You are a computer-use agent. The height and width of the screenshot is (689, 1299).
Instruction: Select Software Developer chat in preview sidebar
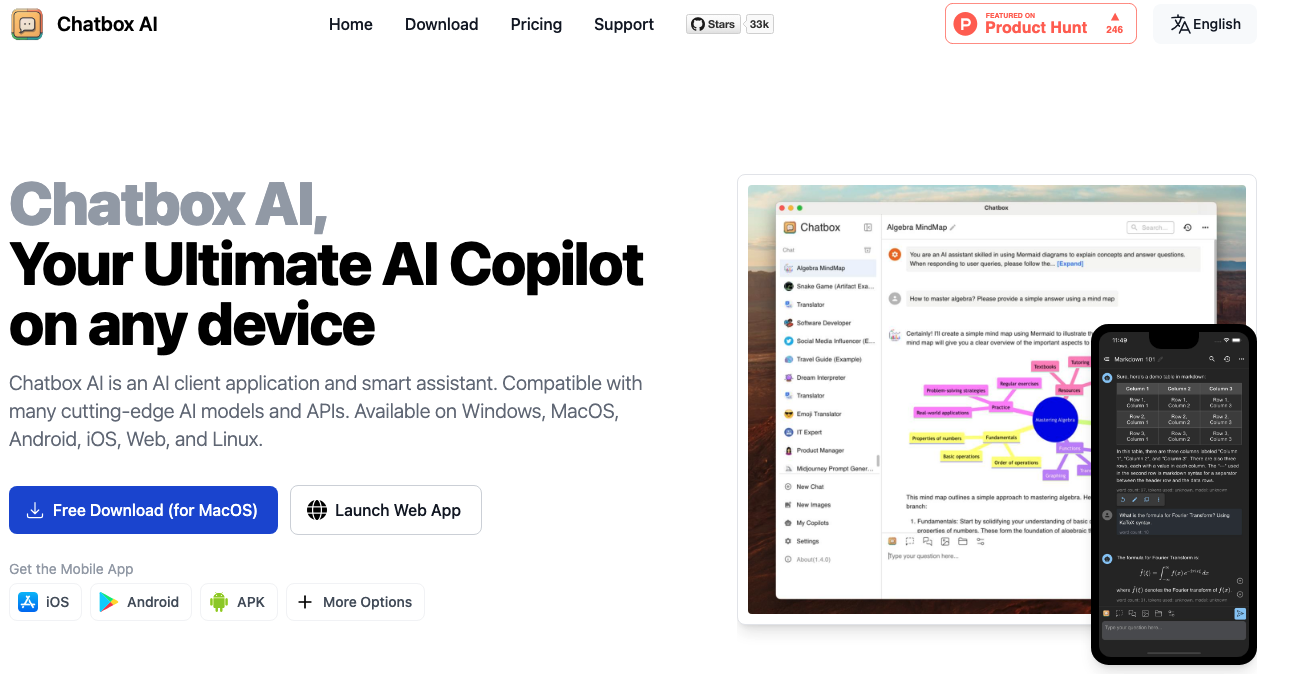pyautogui.click(x=827, y=323)
